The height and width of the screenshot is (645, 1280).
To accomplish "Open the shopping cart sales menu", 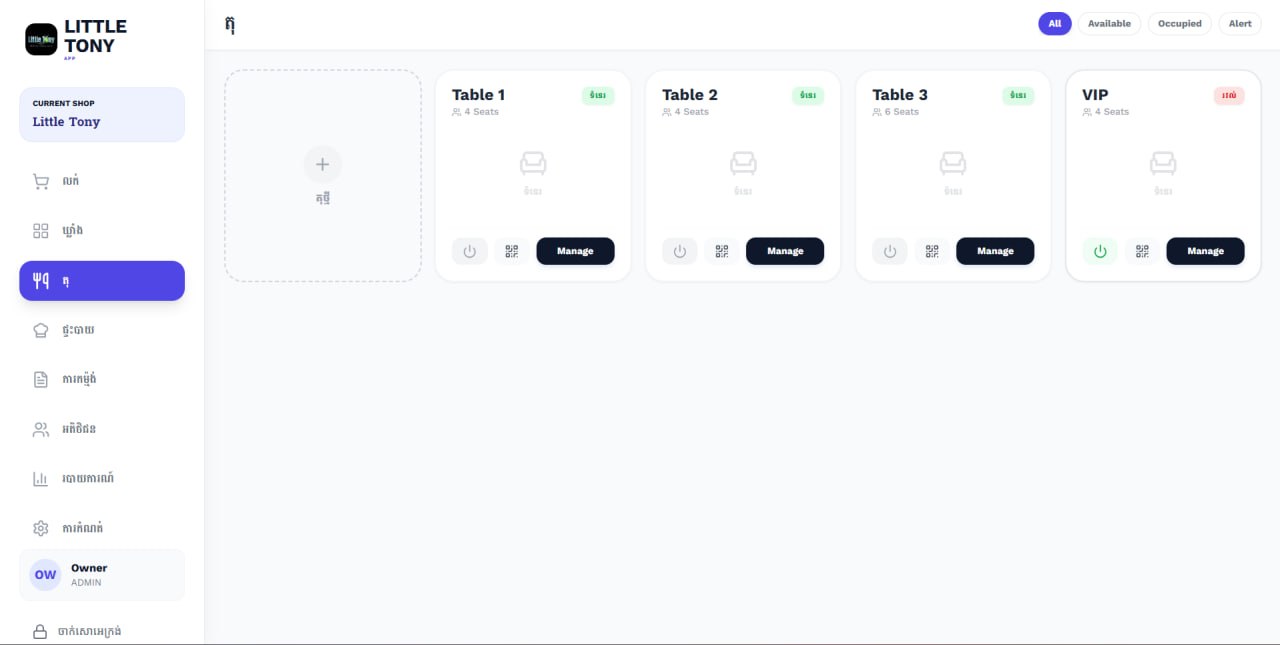I will (x=102, y=182).
